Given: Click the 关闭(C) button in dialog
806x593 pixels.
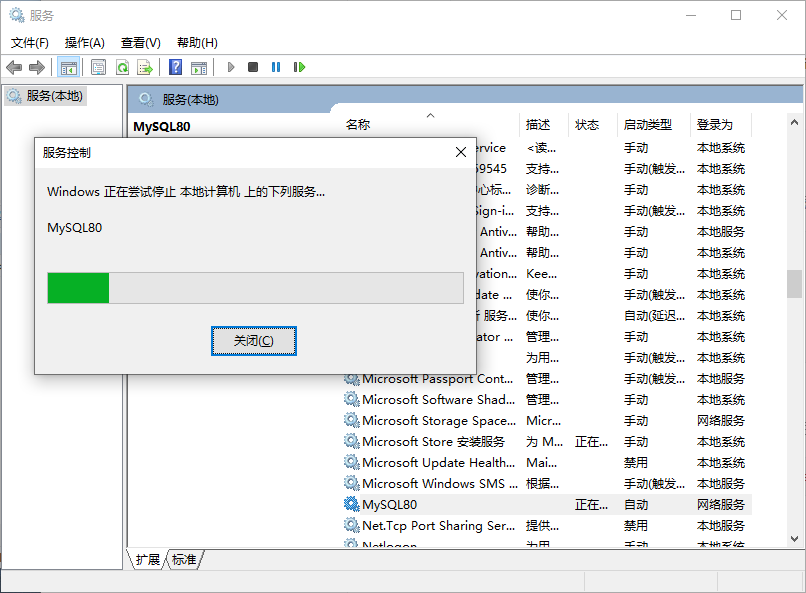Looking at the screenshot, I should (254, 341).
